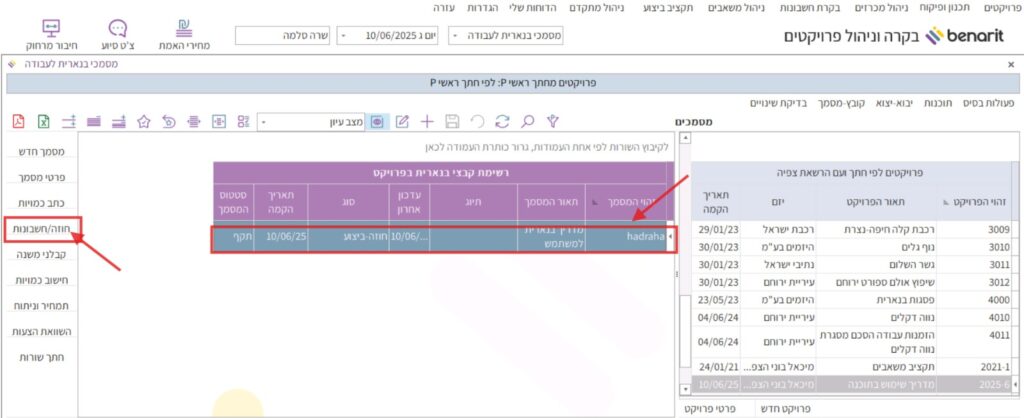Viewport: 1024px width, 418px height.
Task: Click the pencil edit icon
Action: tap(403, 121)
